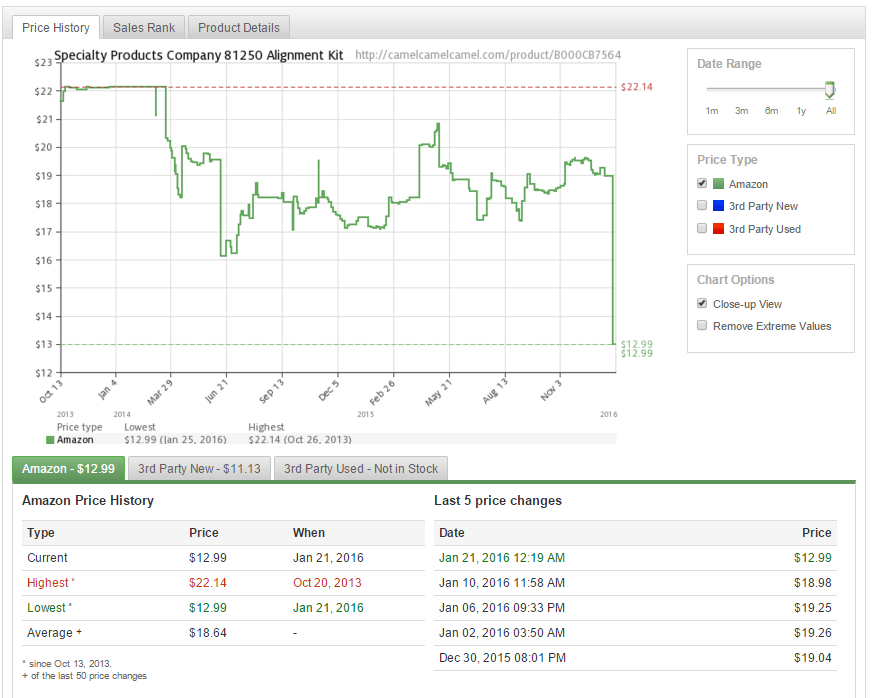
Task: Choose the 1y date range label
Action: pos(801,111)
